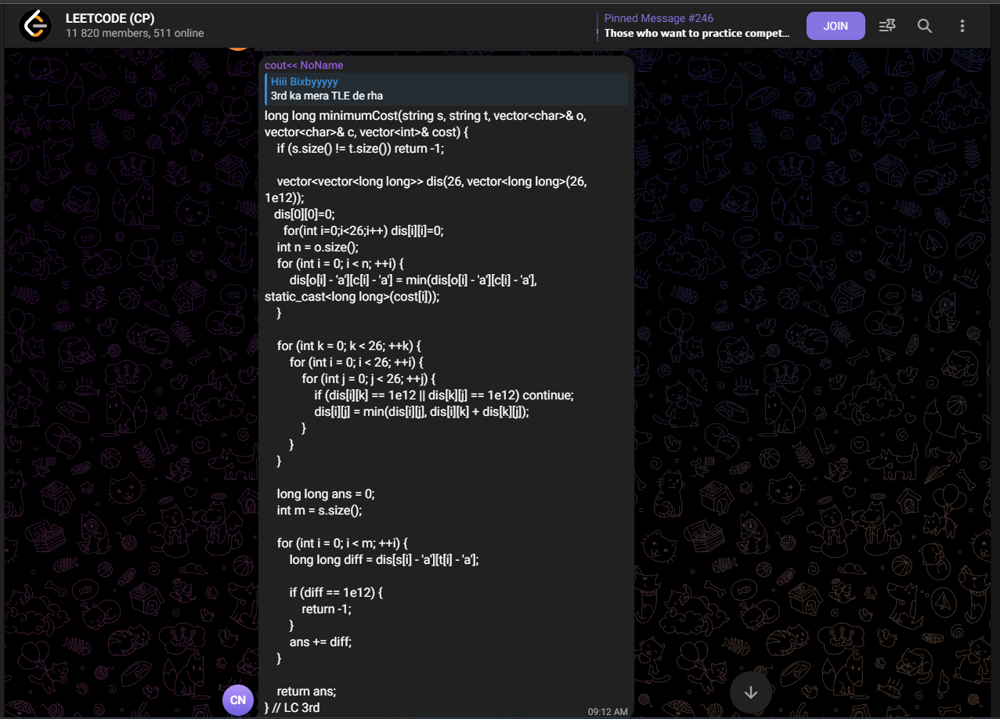The height and width of the screenshot is (719, 1000).
Task: Open sender profile cout<< NoName
Action: pyautogui.click(x=304, y=65)
